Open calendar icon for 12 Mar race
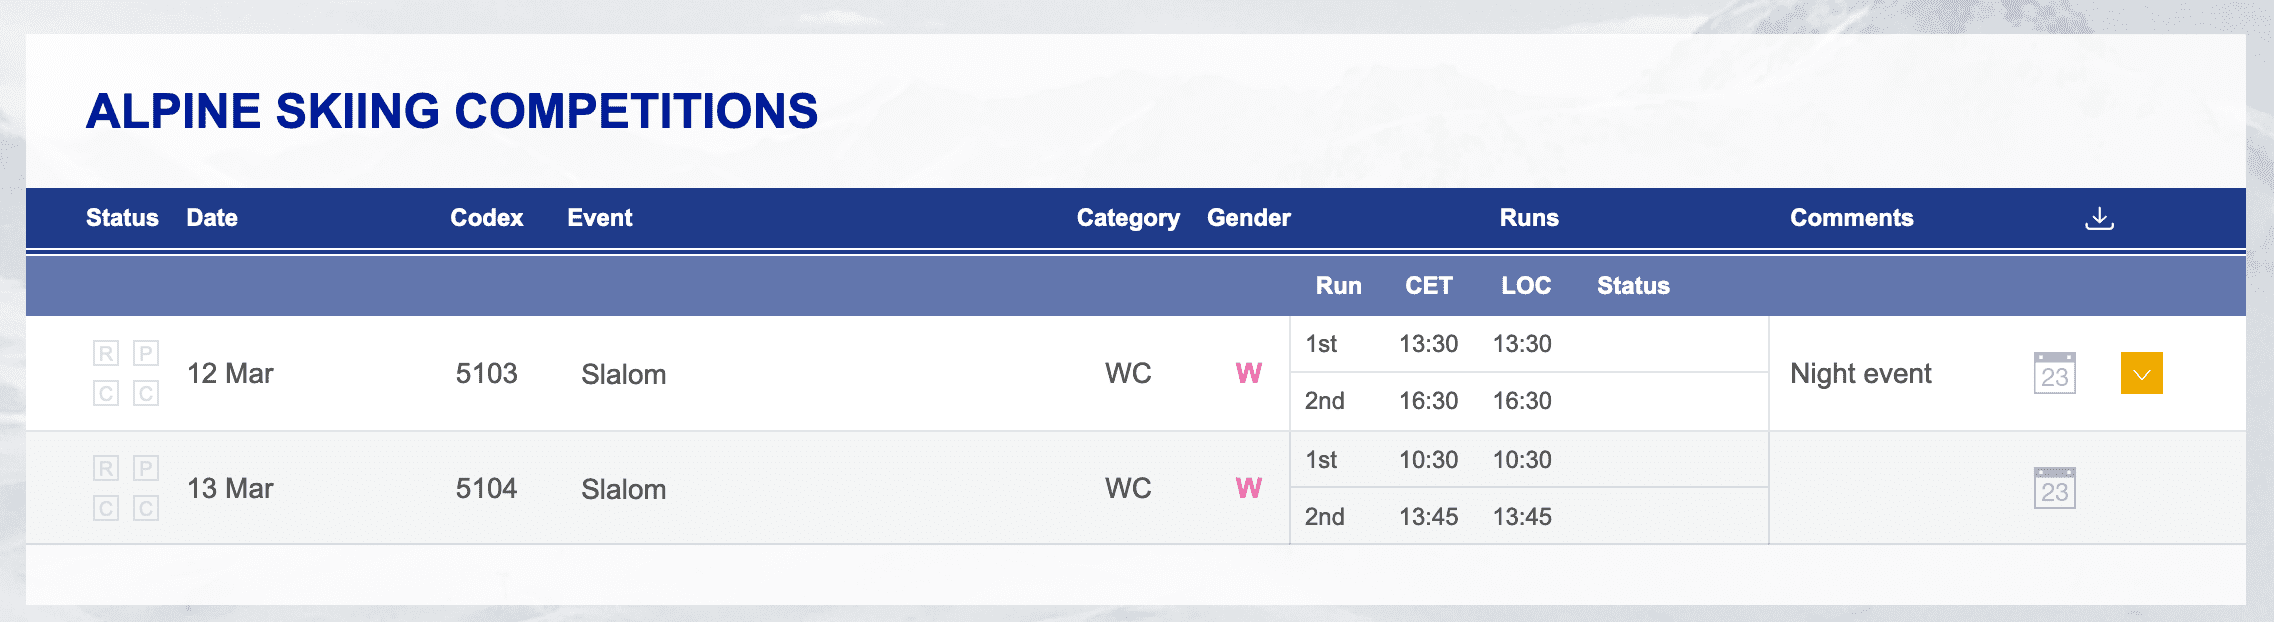 pos(2054,373)
